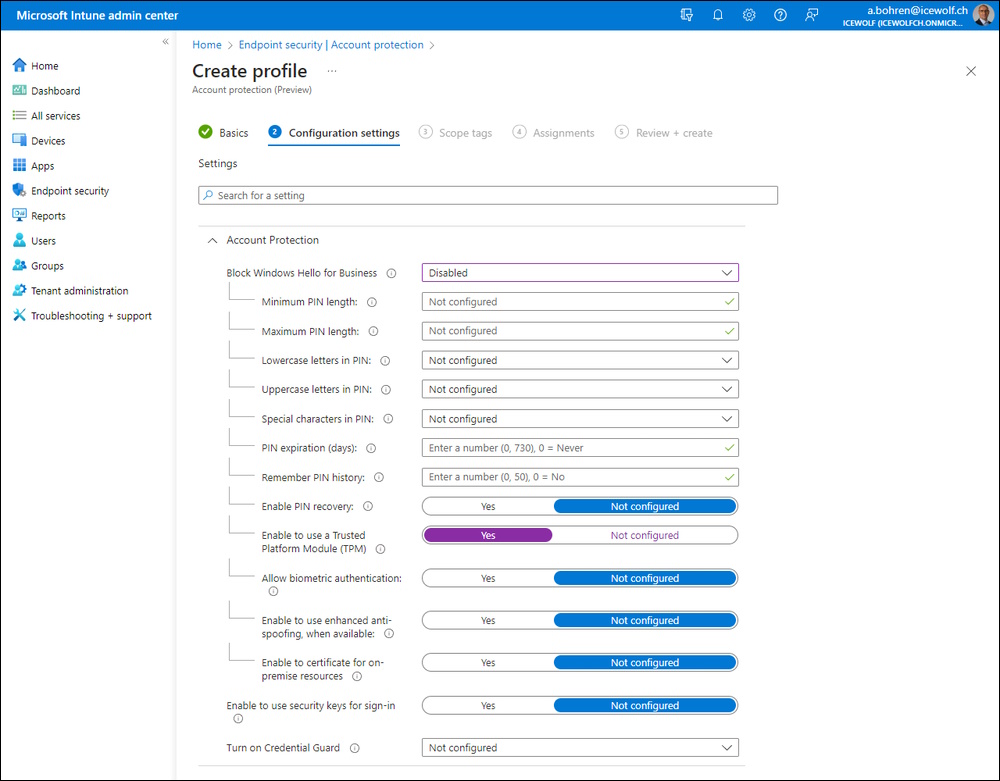Set Enable PIN recovery to Yes
The width and height of the screenshot is (1000, 781).
pos(488,506)
